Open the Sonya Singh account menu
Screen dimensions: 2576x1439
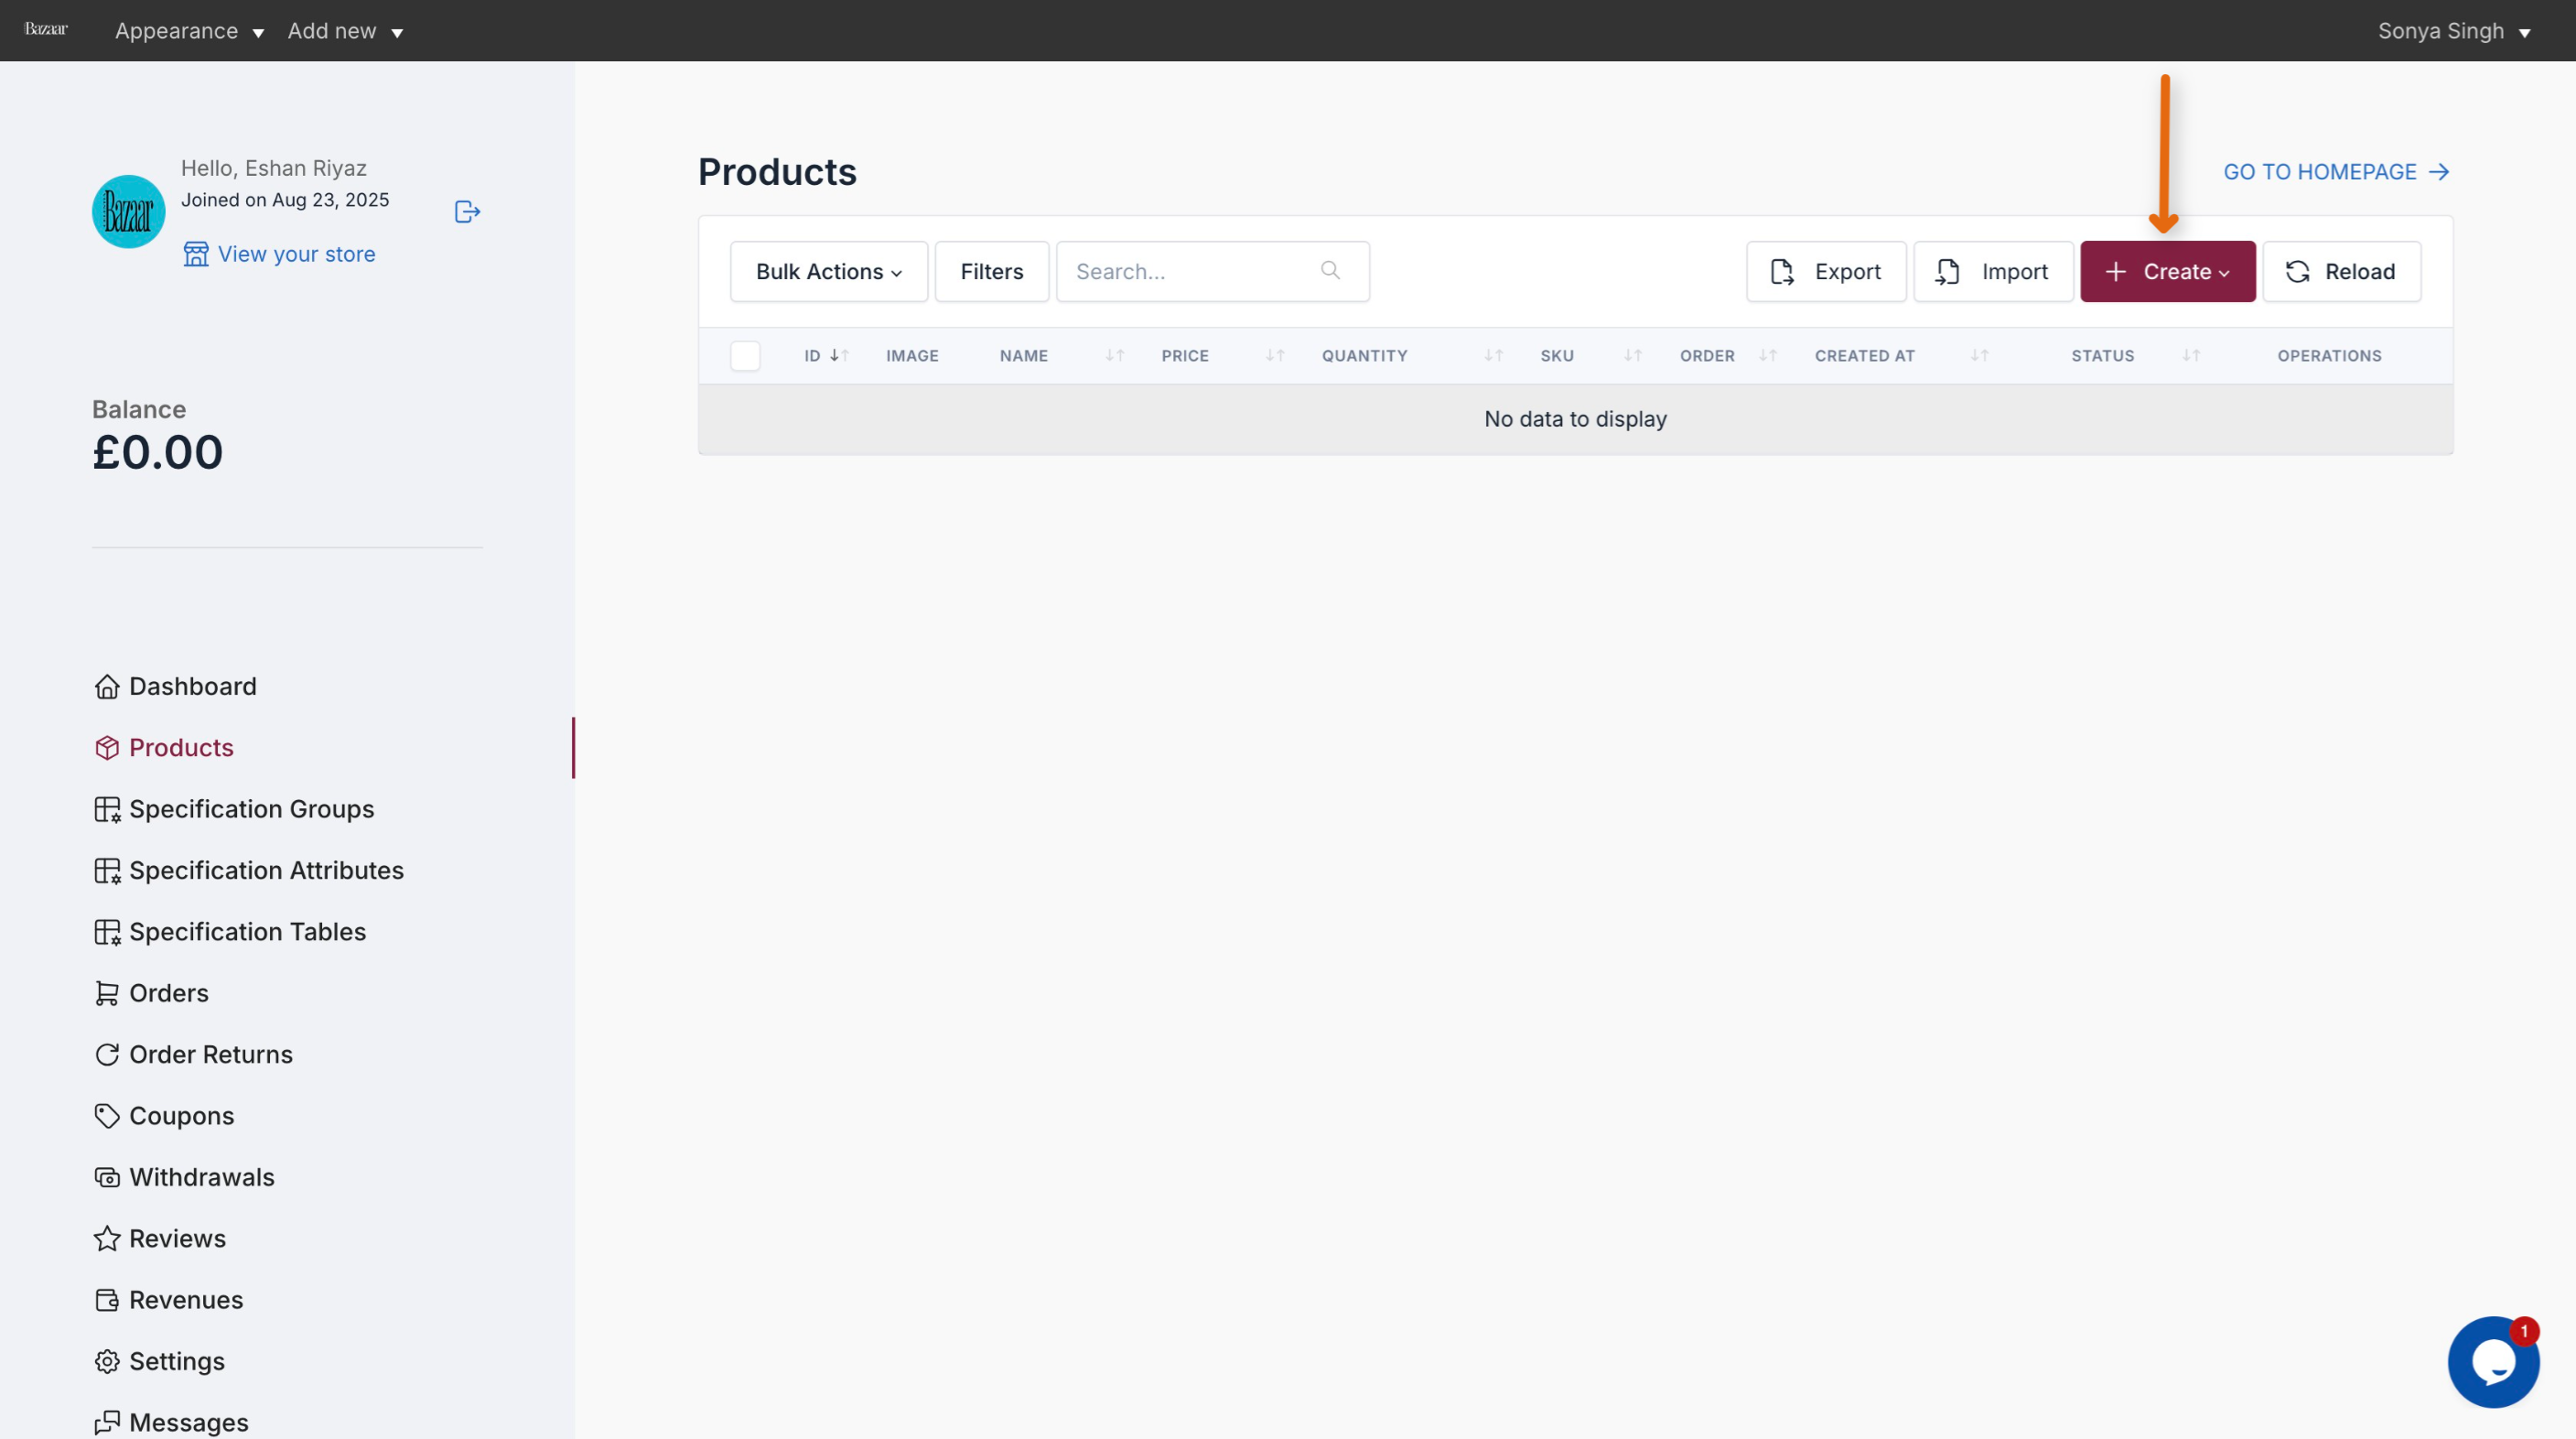2454,31
